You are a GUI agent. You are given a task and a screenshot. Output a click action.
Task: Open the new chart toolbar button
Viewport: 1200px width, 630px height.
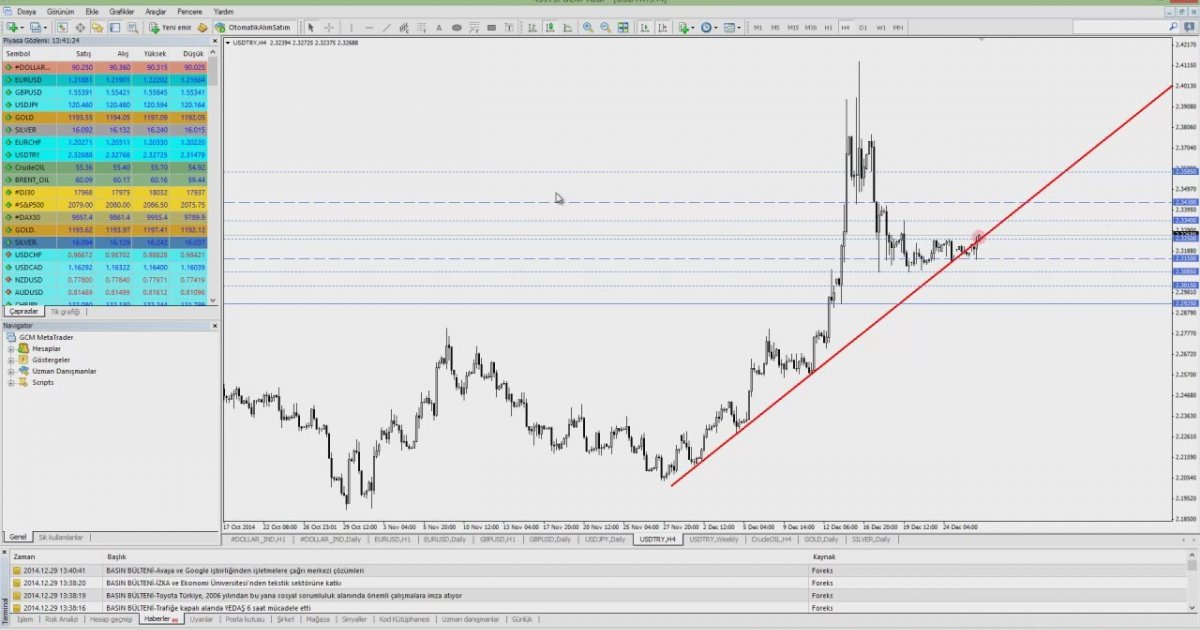tap(13, 27)
